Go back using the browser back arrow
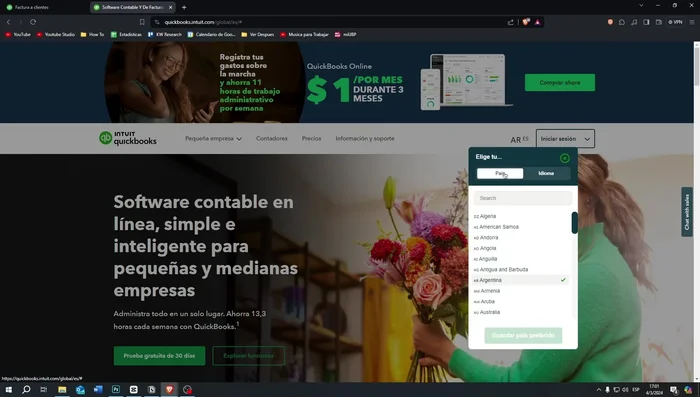700x397 pixels. [8, 22]
